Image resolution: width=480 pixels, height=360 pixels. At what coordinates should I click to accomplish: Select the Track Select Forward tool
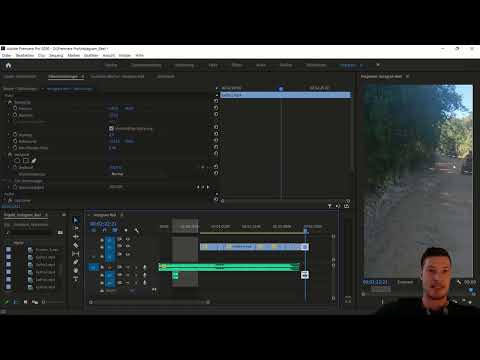pos(76,228)
